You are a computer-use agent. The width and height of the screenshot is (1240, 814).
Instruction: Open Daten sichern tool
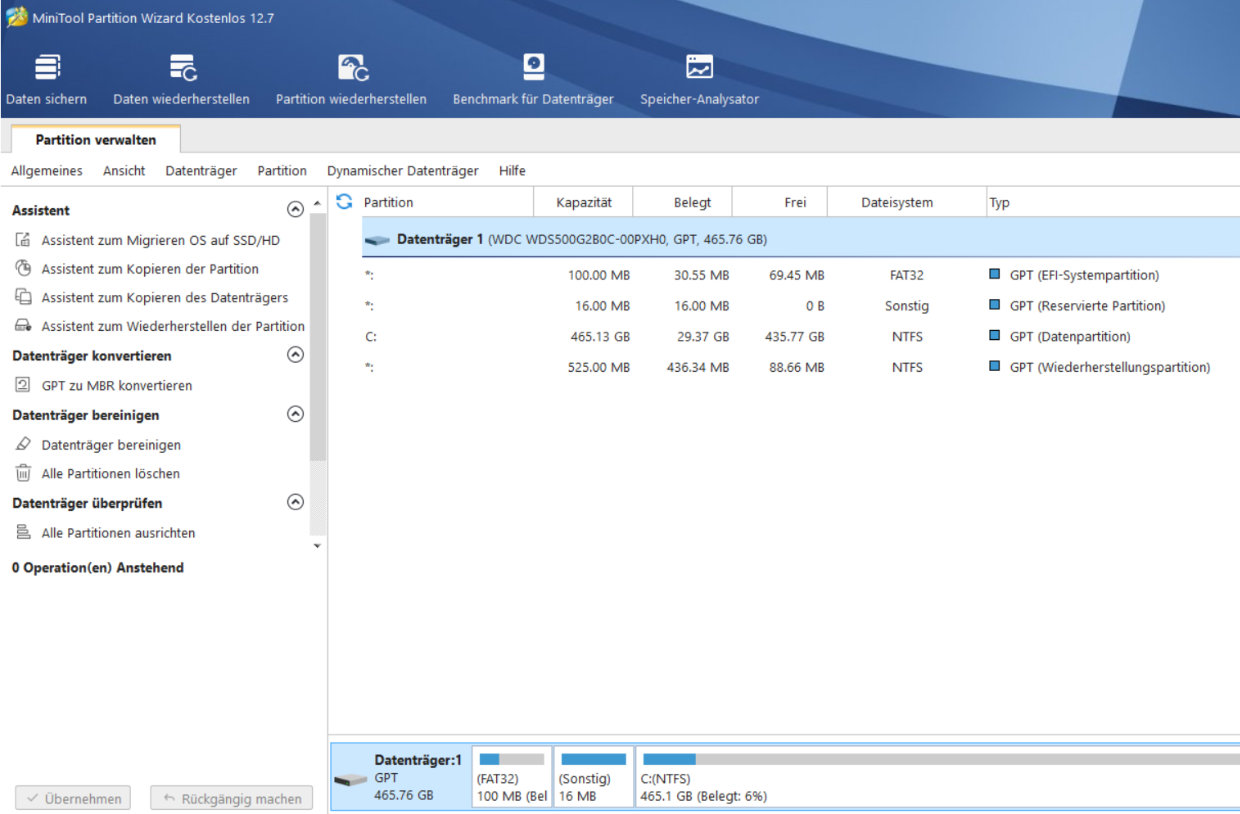[46, 80]
